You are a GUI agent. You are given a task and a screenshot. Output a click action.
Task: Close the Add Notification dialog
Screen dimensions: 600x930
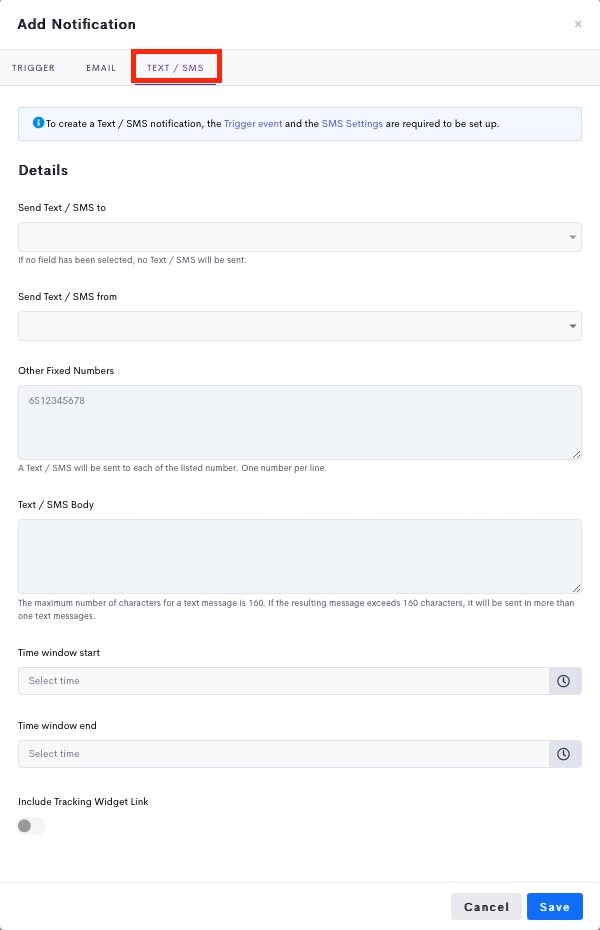pos(578,24)
